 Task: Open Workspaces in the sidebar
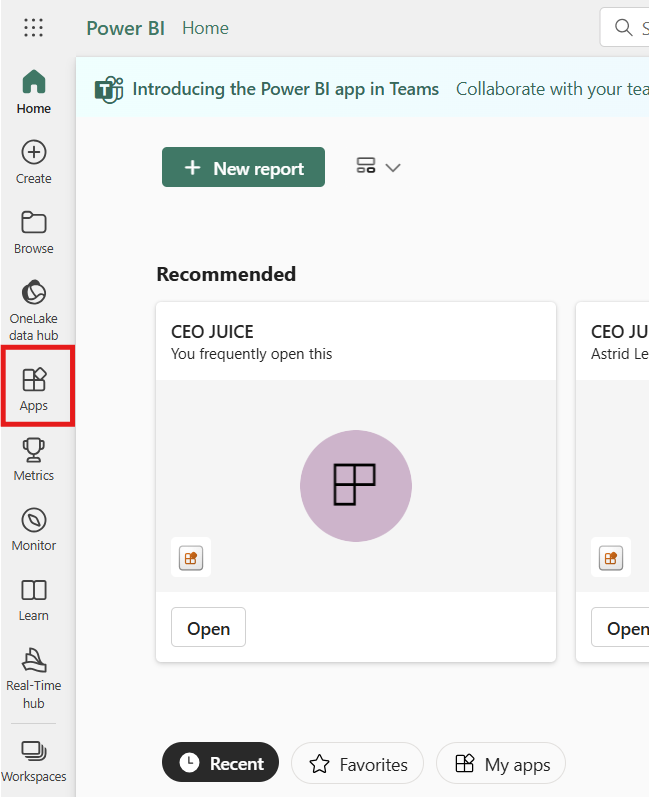click(34, 761)
